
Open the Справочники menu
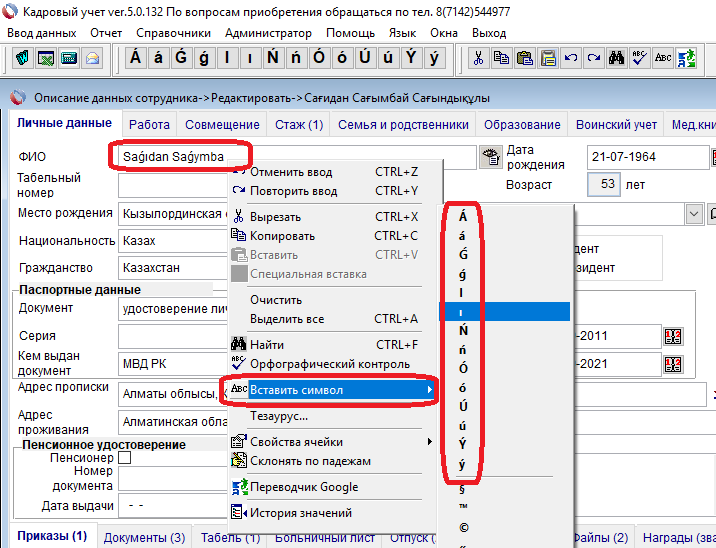(171, 33)
